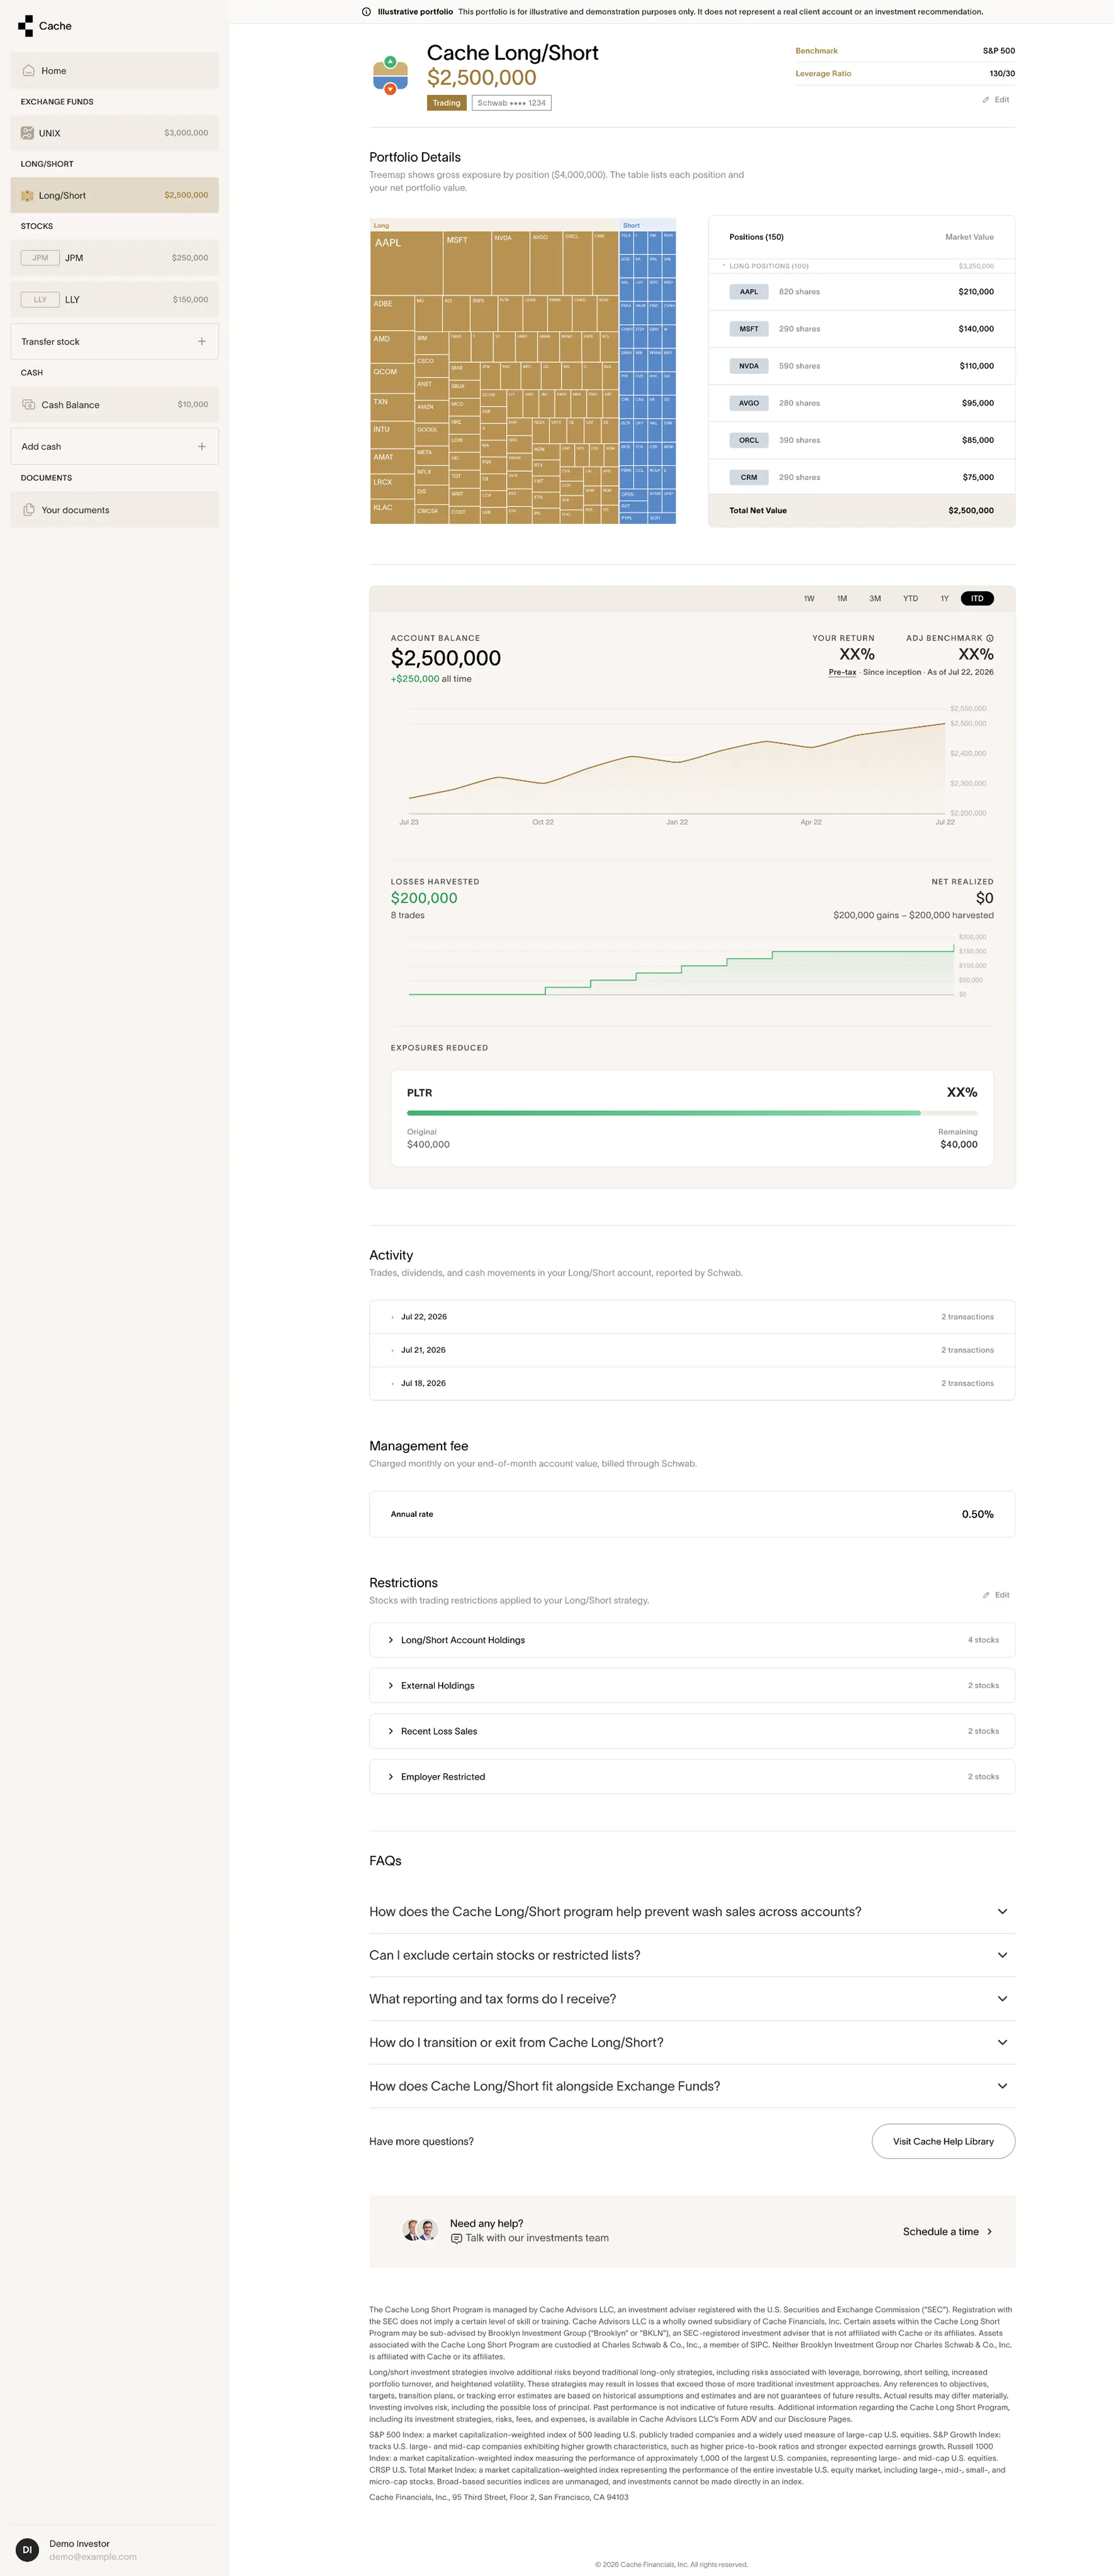
Task: Expand the Jul 18, 2026 activity row
Action: click(x=692, y=1383)
